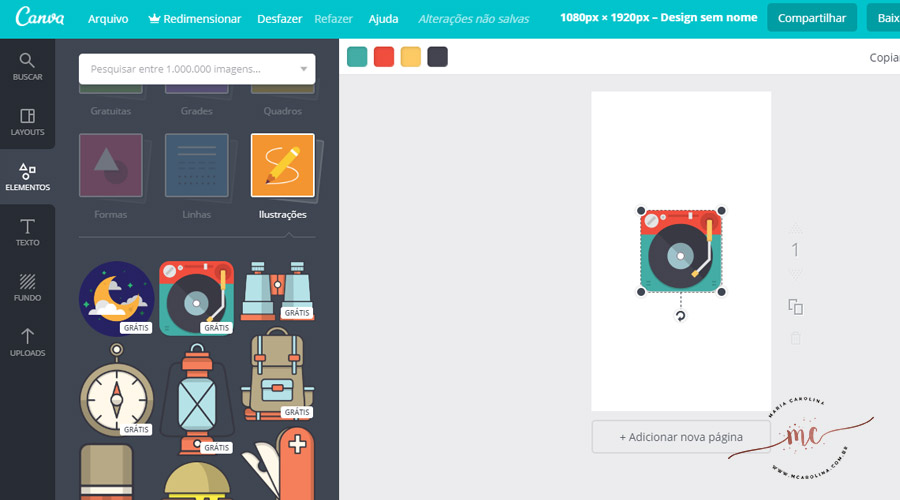Click the Redimensionar option
This screenshot has height=500, width=900.
tap(195, 19)
